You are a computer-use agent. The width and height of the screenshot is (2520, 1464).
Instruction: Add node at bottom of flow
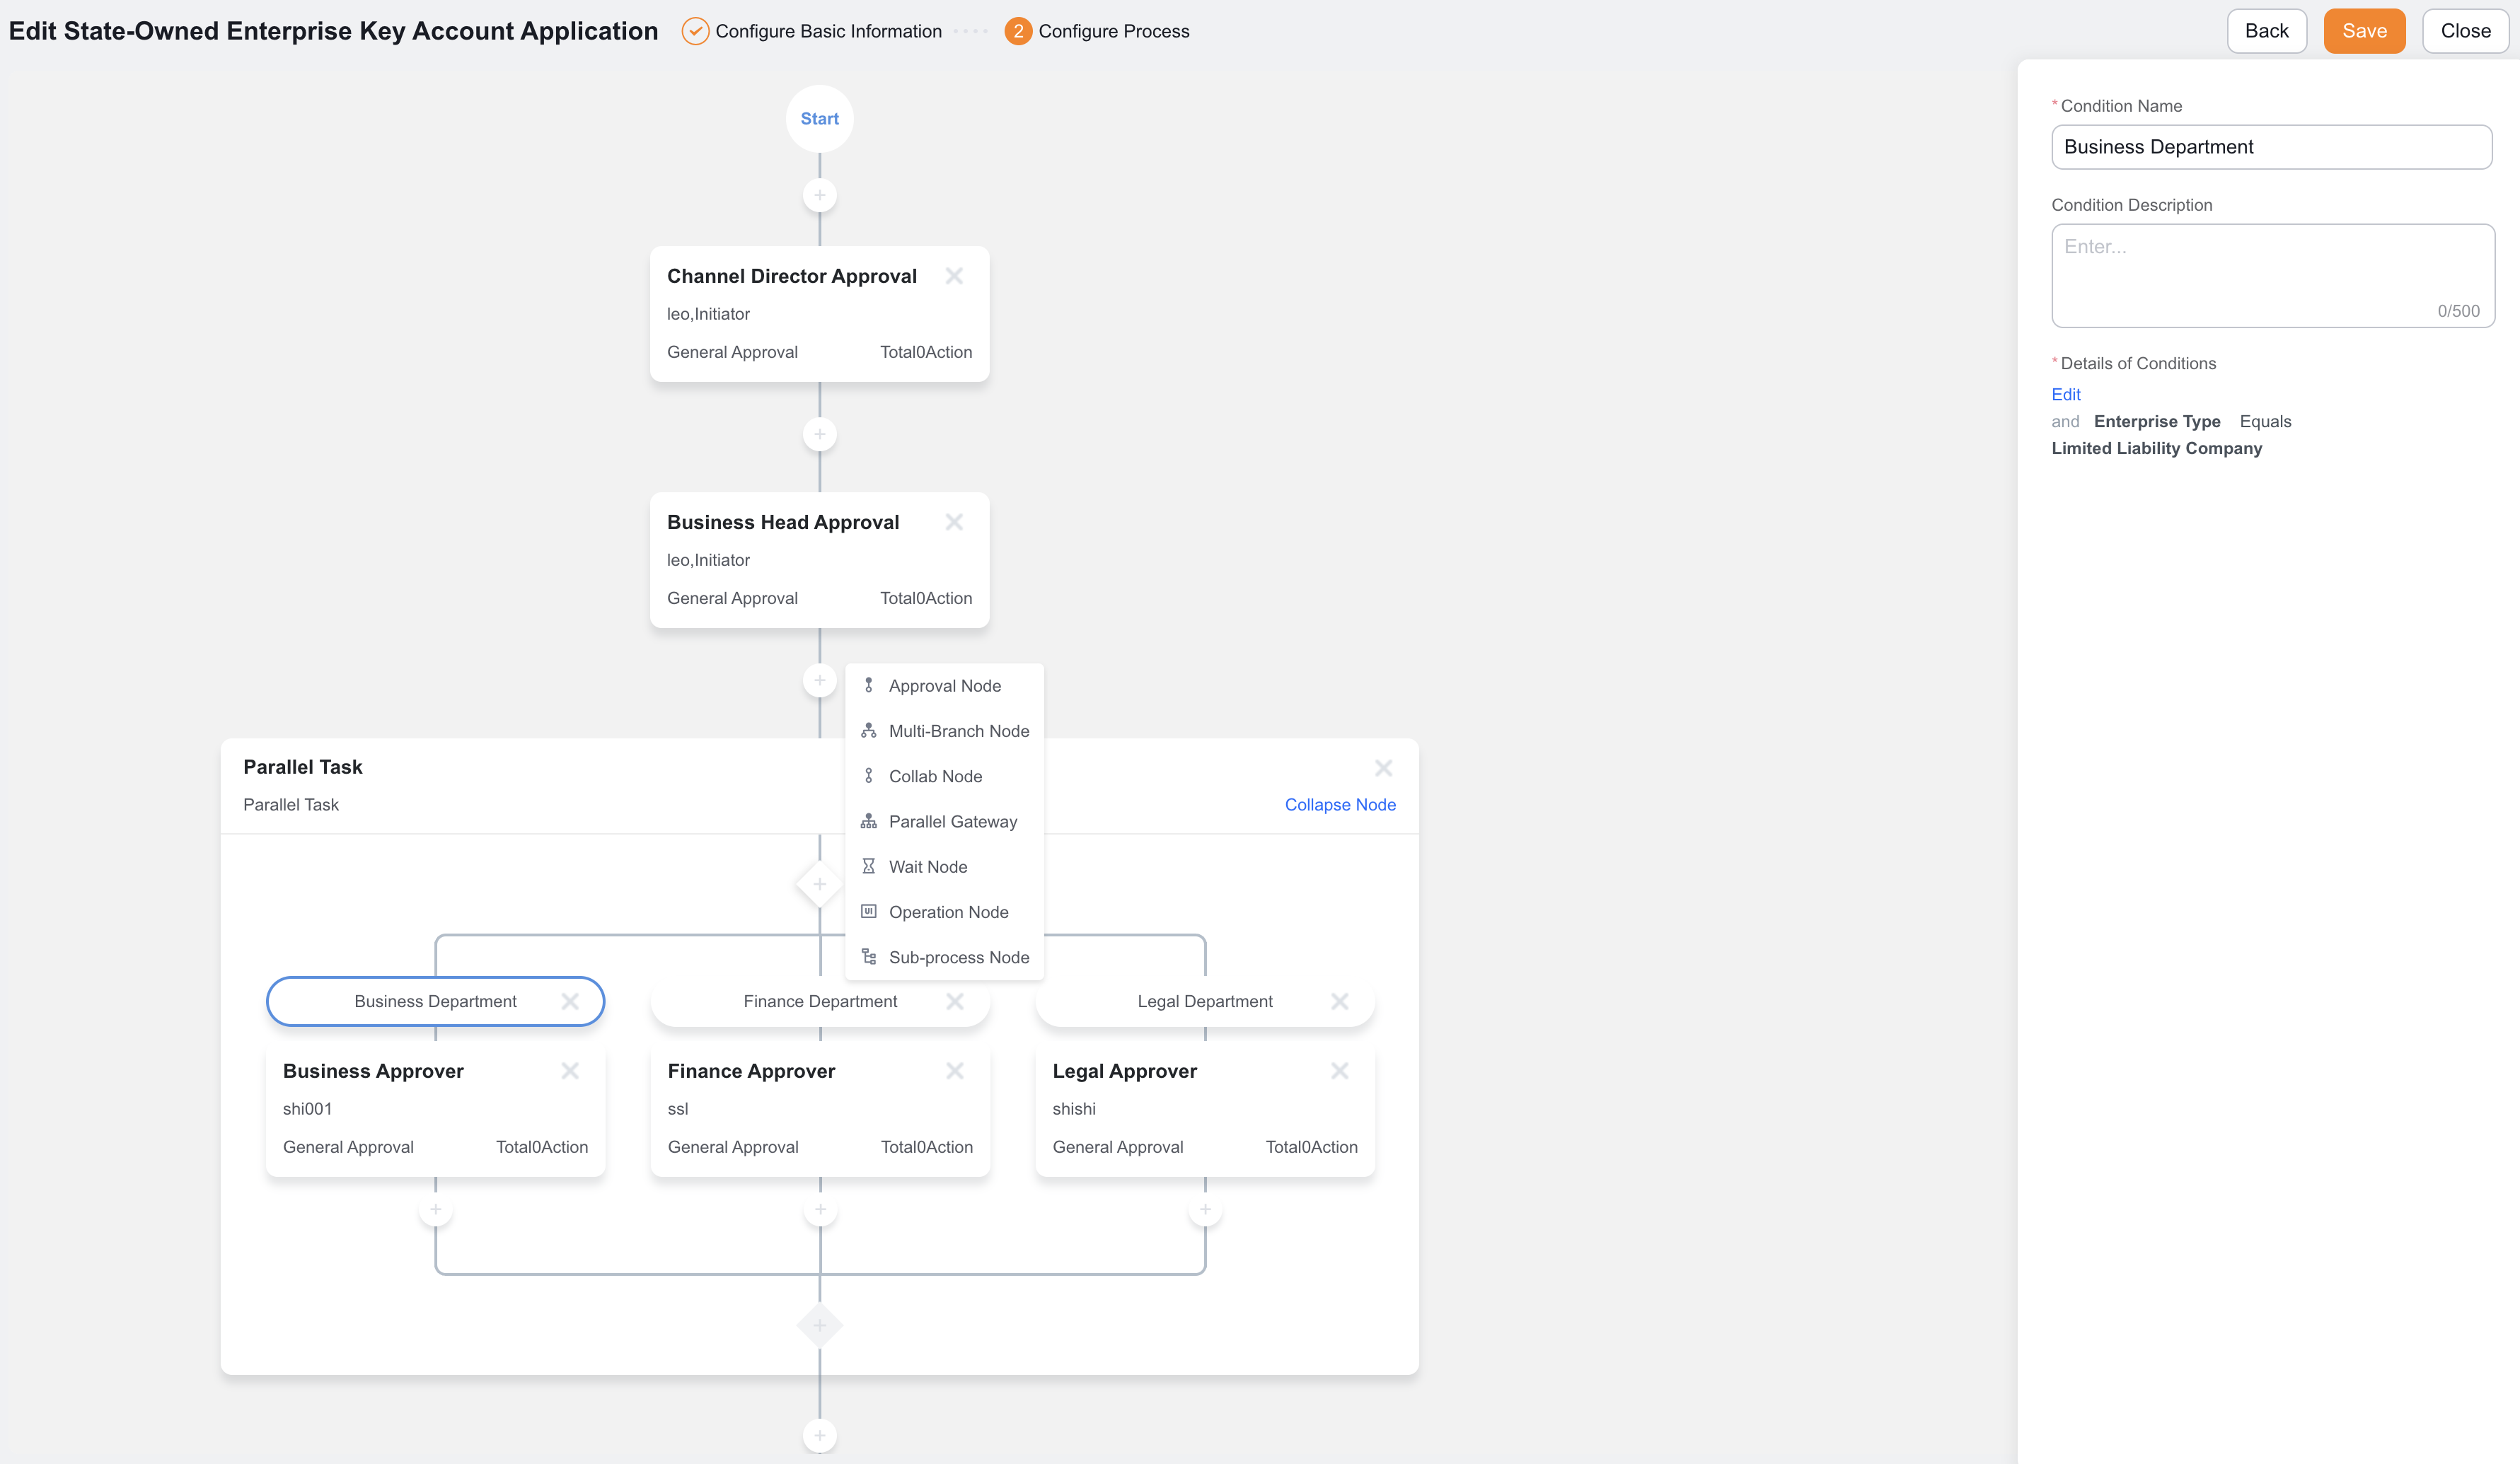[x=819, y=1436]
